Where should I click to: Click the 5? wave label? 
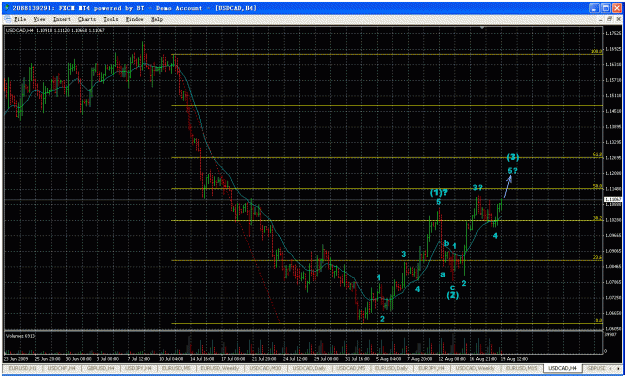(513, 171)
